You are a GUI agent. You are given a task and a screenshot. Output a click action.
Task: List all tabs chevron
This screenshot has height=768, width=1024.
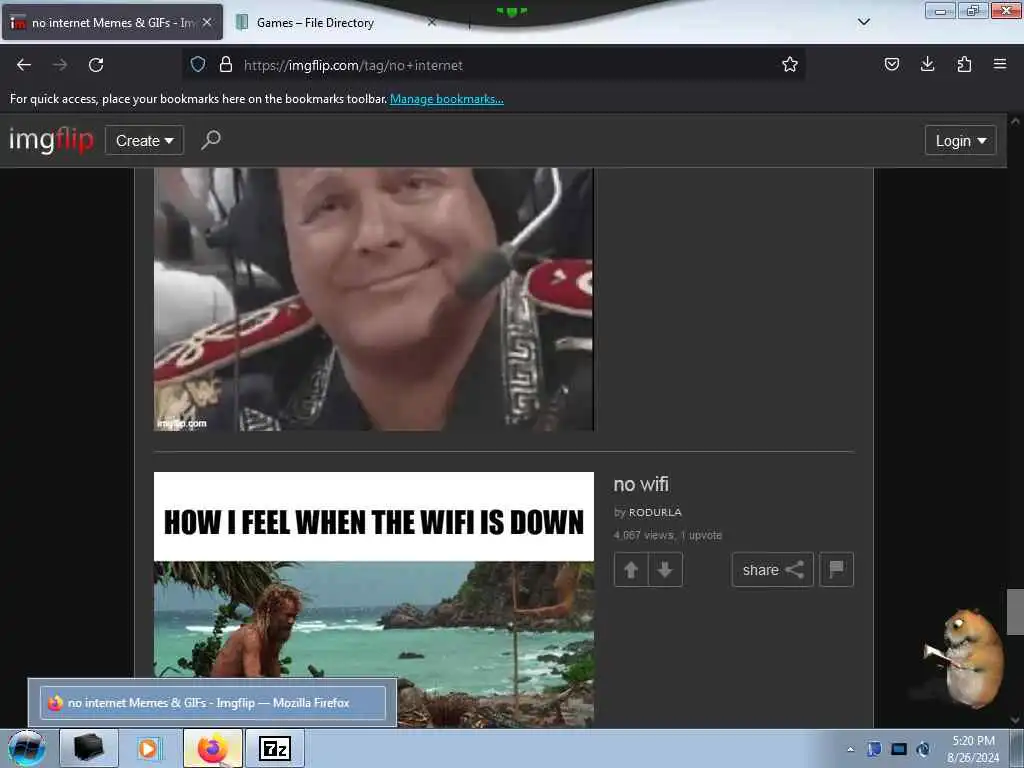[863, 22]
